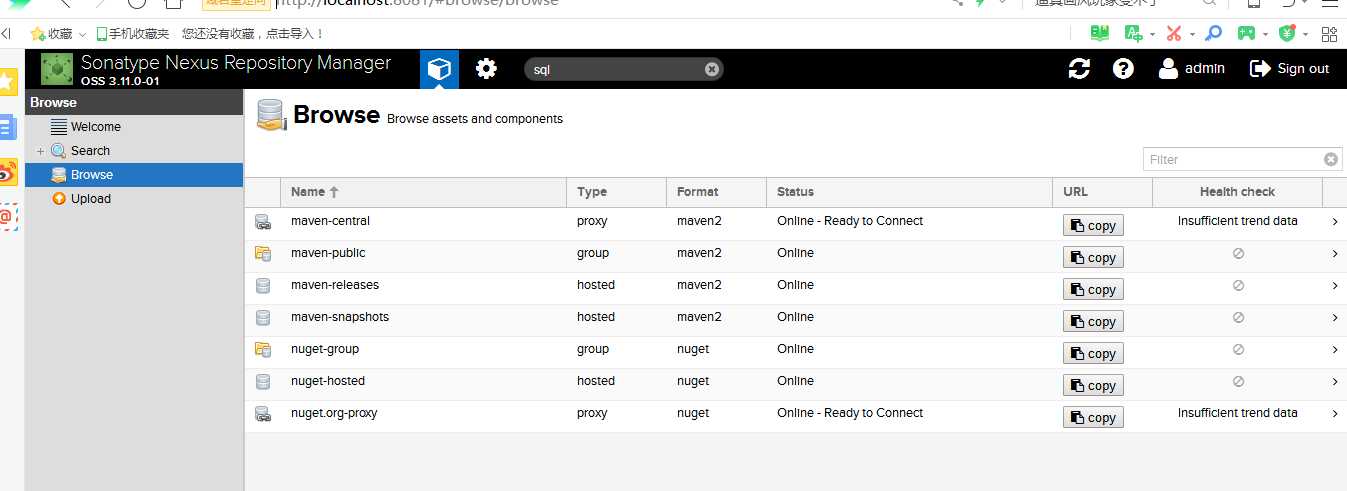This screenshot has height=491, width=1347.
Task: Open the browser favorites star button
Action: 51,34
